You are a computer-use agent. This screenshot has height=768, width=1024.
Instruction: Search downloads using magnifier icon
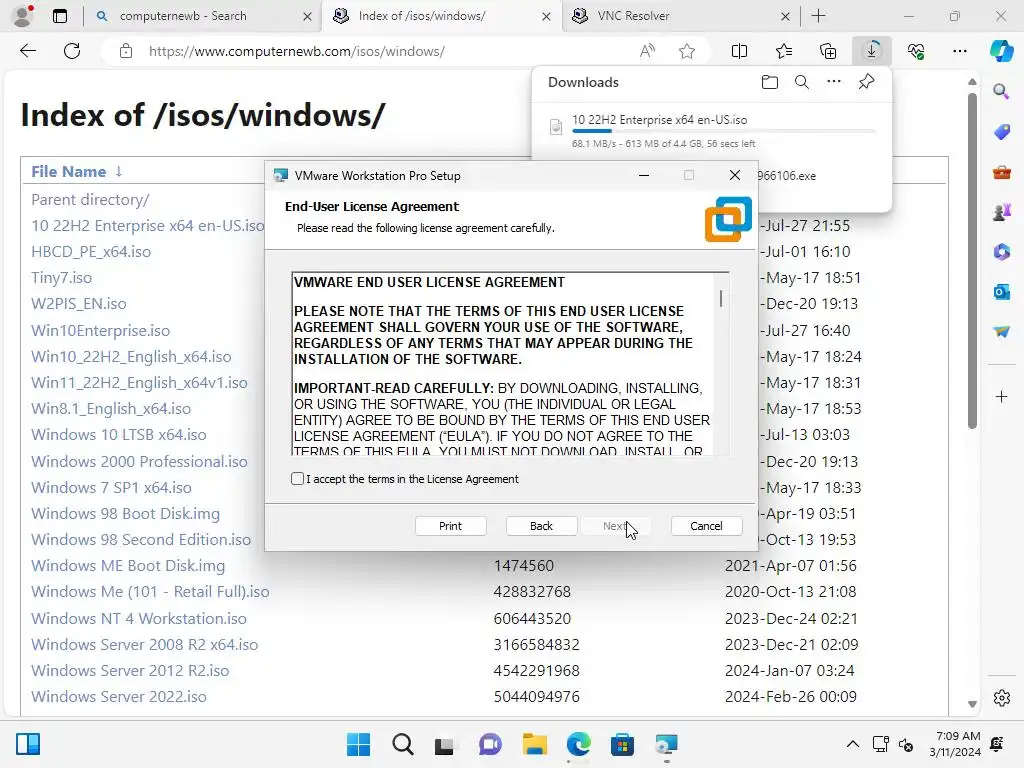tap(801, 82)
